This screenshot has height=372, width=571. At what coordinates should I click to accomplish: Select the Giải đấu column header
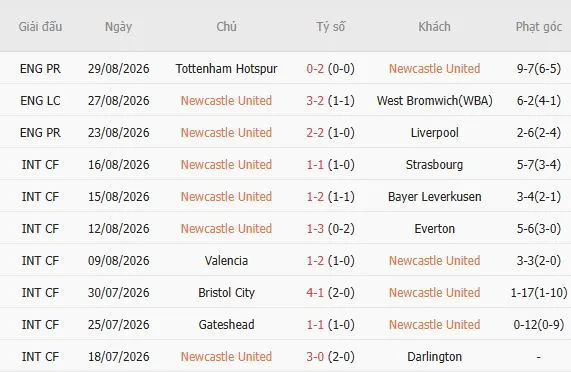pos(40,27)
